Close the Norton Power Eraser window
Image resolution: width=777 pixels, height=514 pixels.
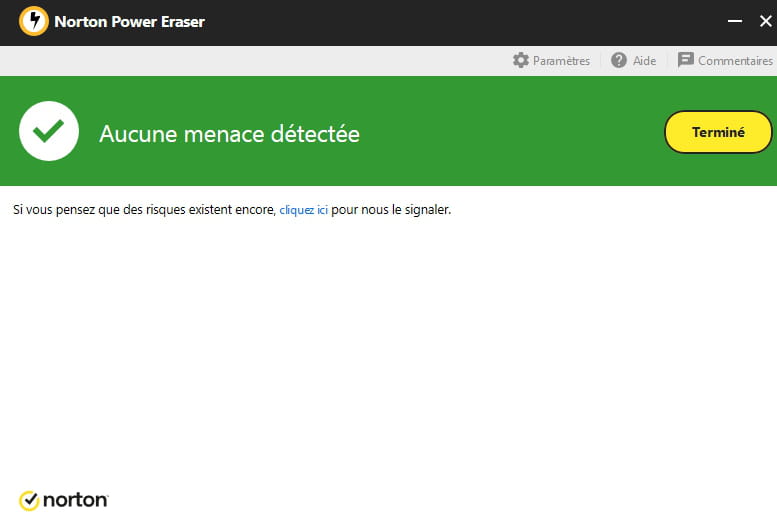pyautogui.click(x=766, y=21)
